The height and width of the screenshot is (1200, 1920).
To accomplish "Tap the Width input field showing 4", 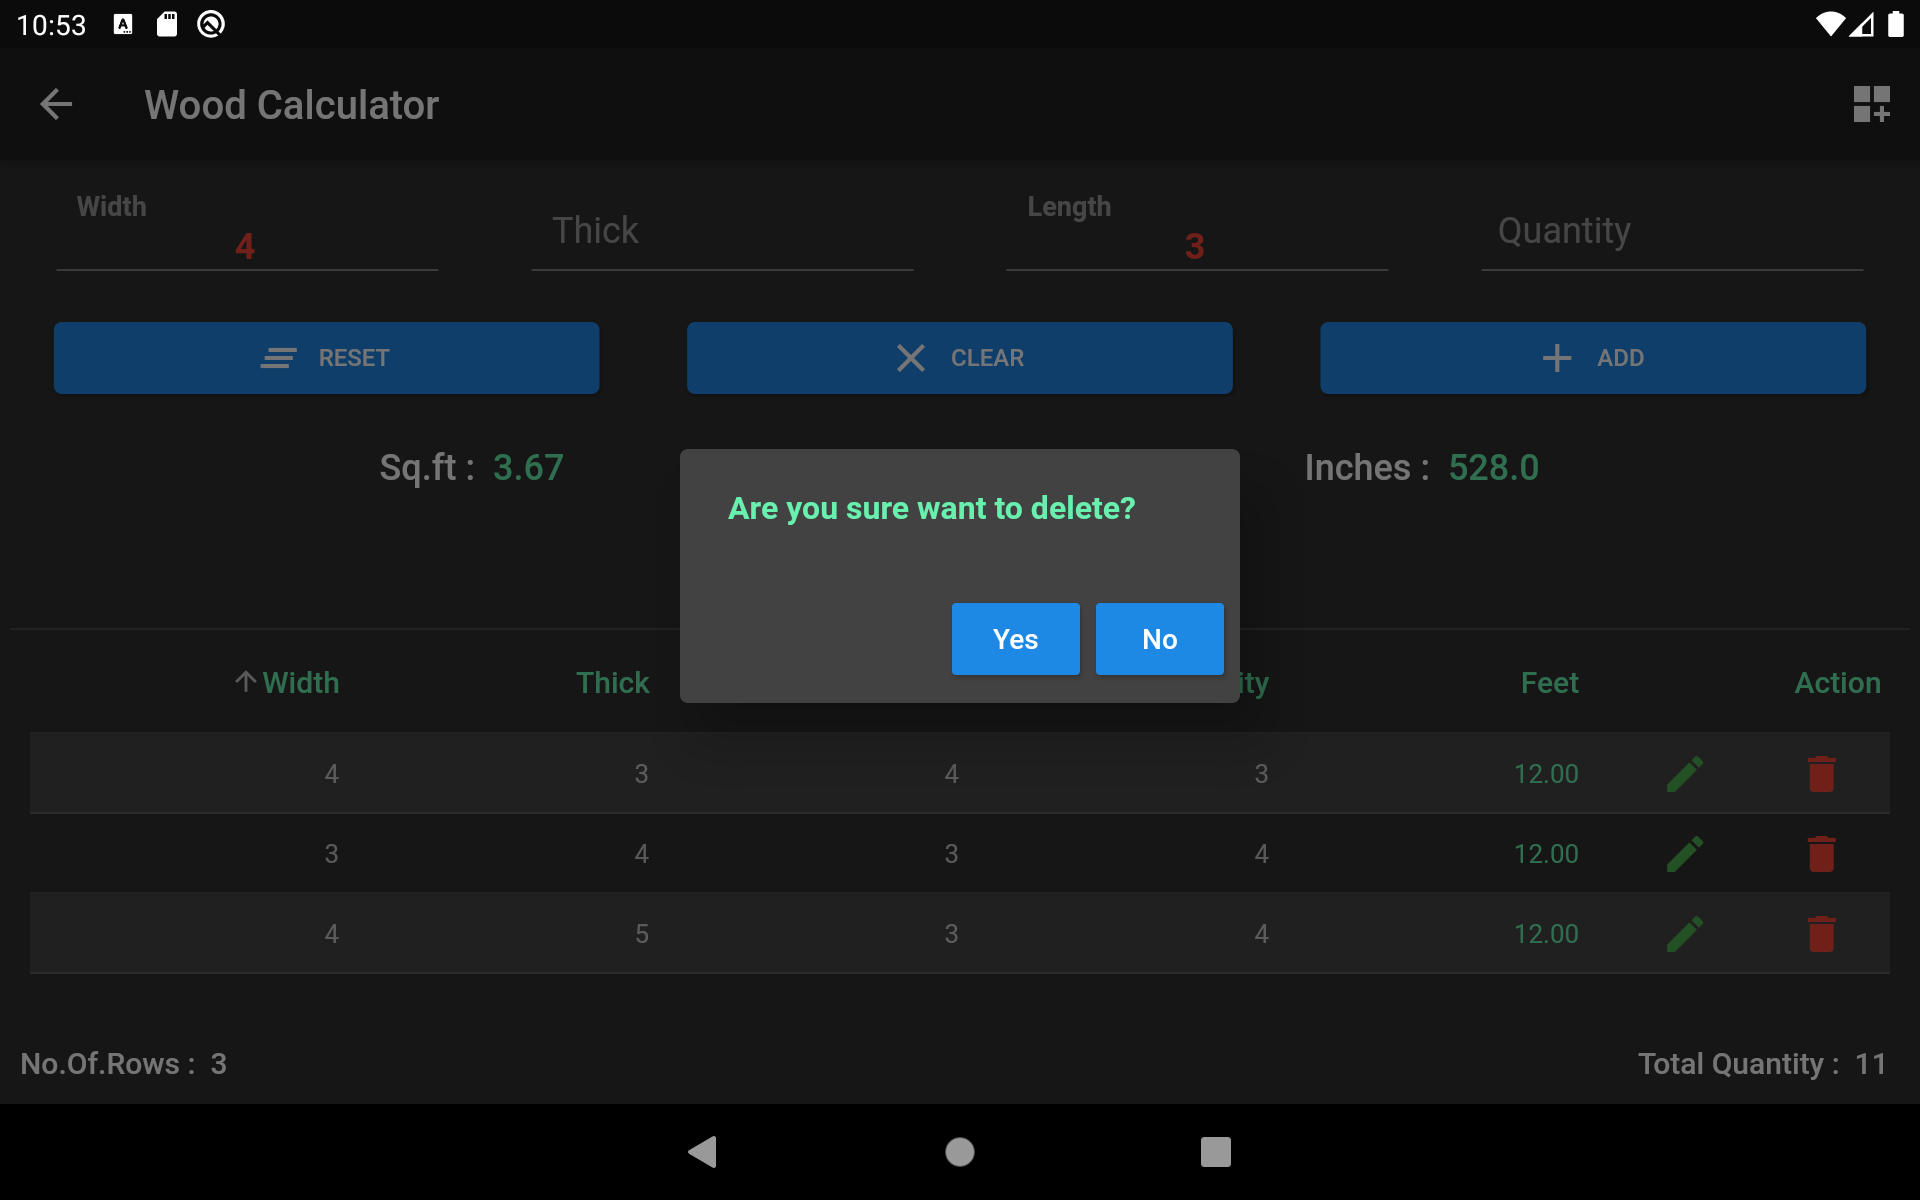I will (x=246, y=244).
